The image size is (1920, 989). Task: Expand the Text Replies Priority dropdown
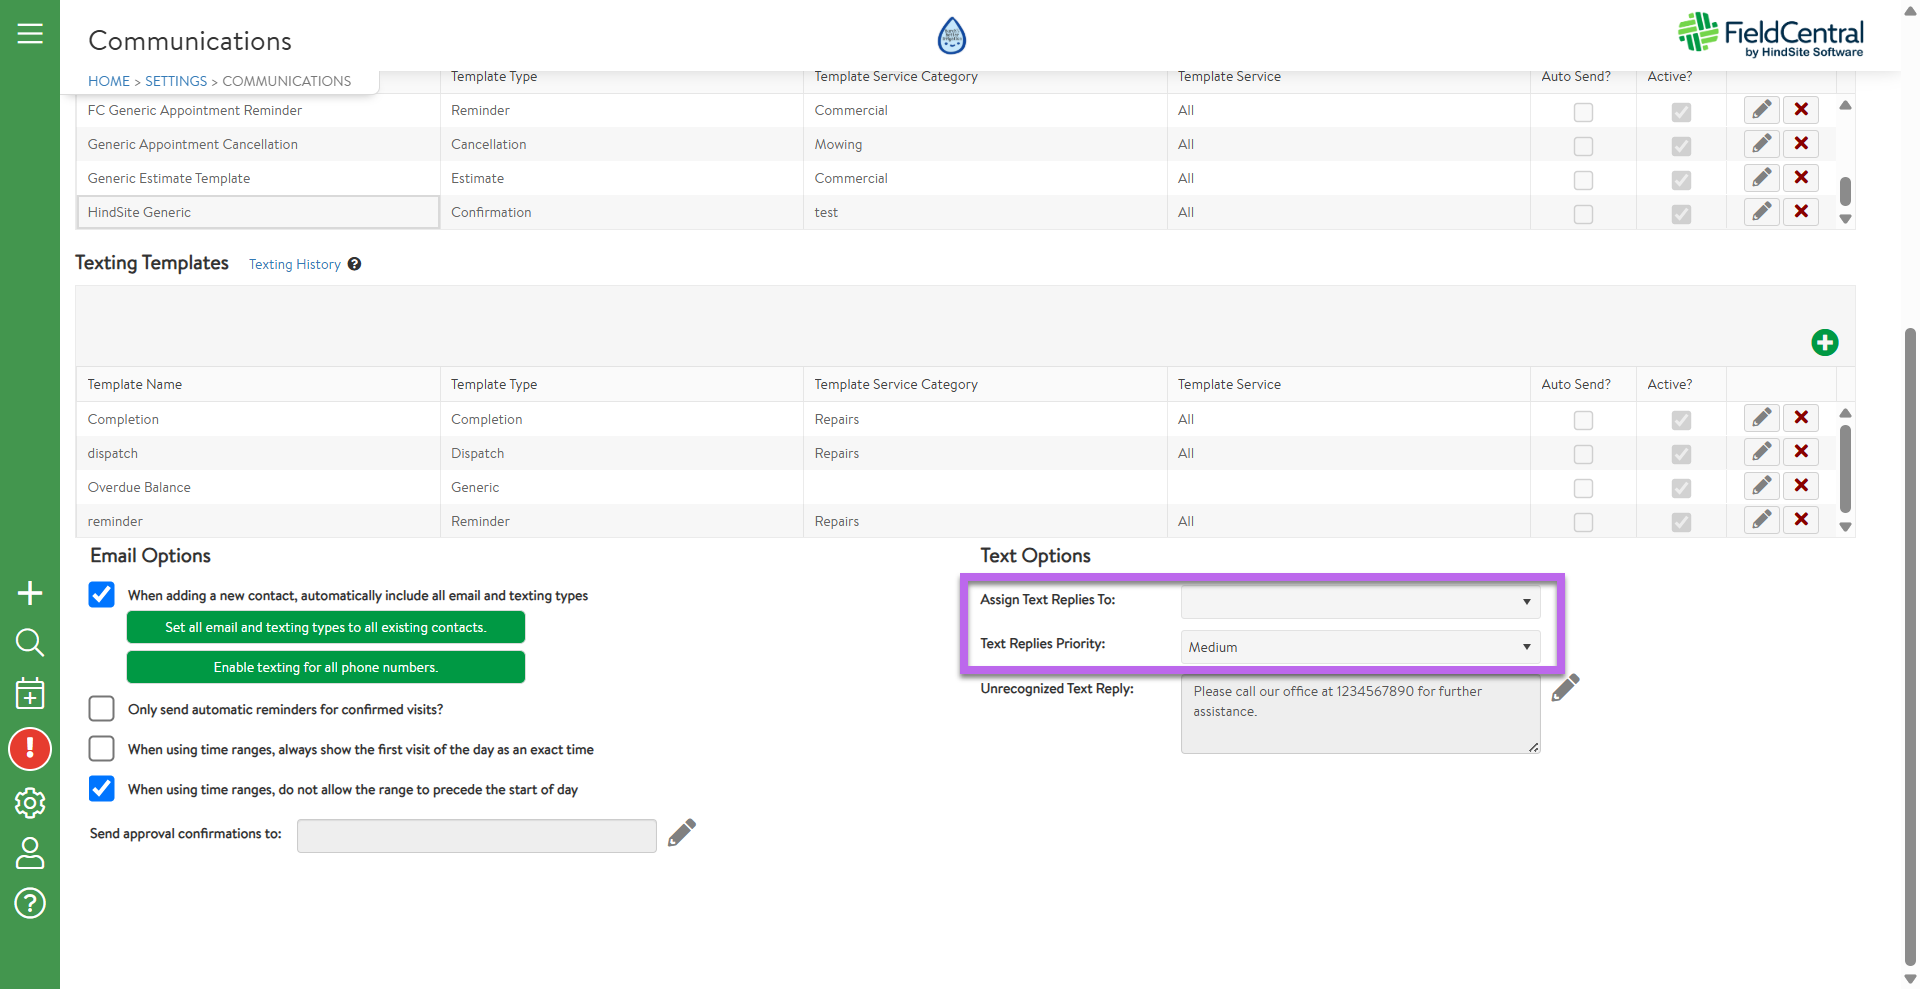click(1360, 647)
